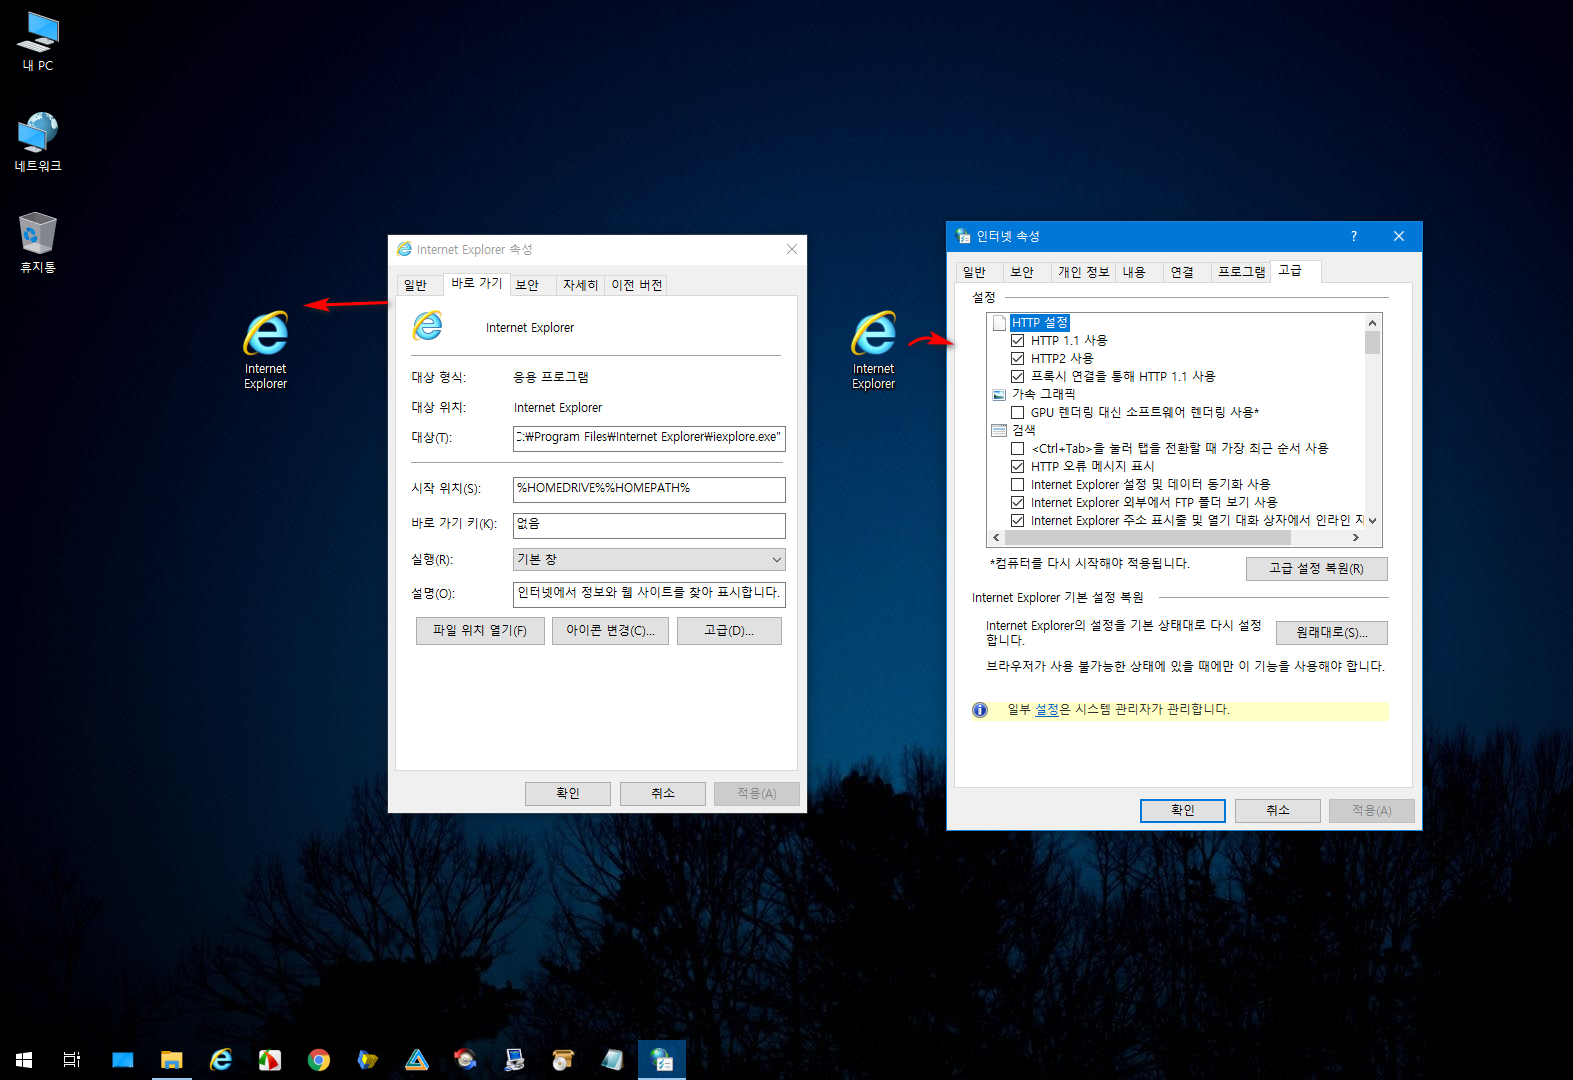Open the Windows Start menu
Image resolution: width=1573 pixels, height=1080 pixels.
(24, 1059)
